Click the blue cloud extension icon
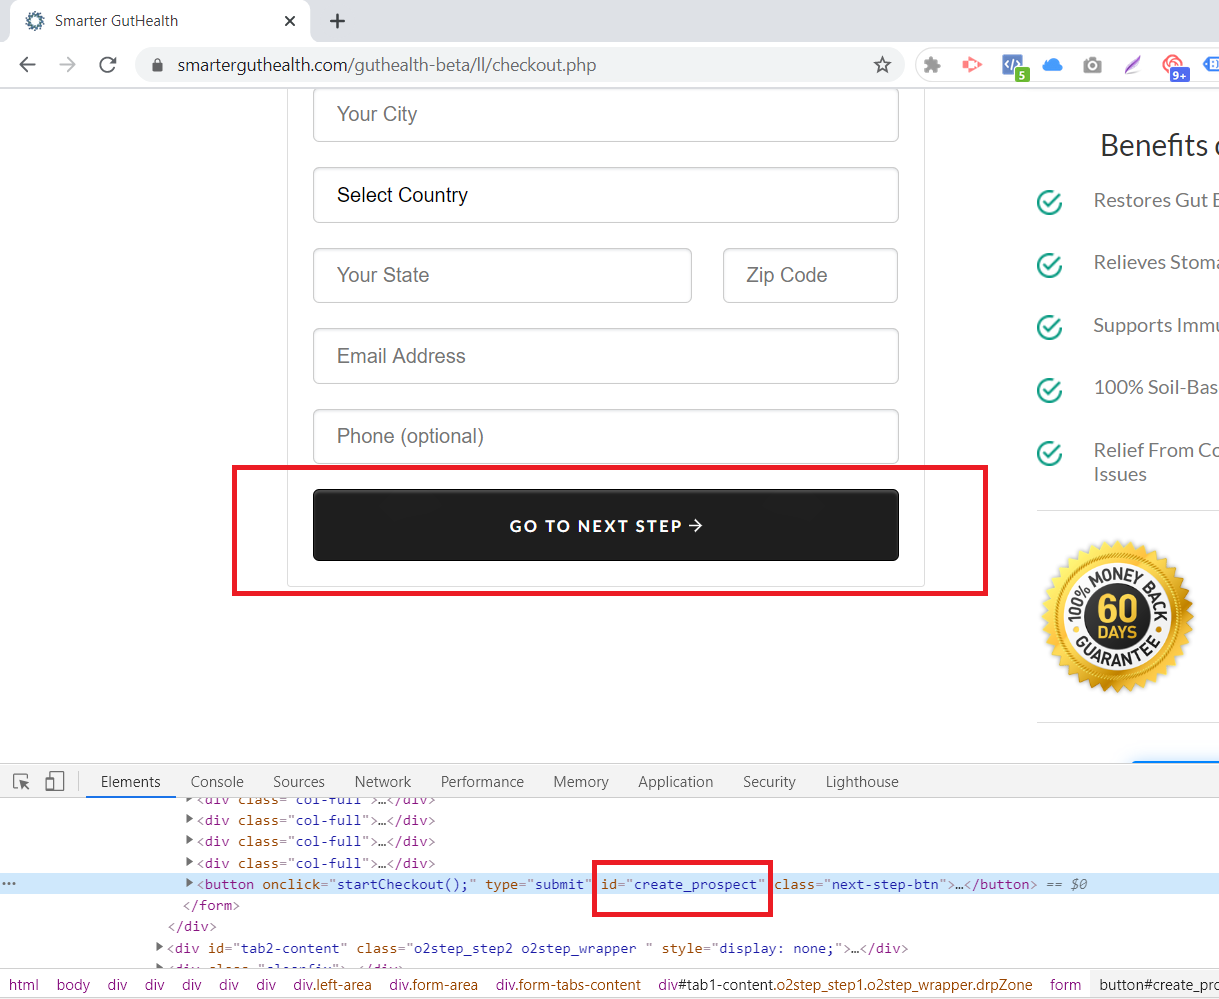 (x=1052, y=65)
